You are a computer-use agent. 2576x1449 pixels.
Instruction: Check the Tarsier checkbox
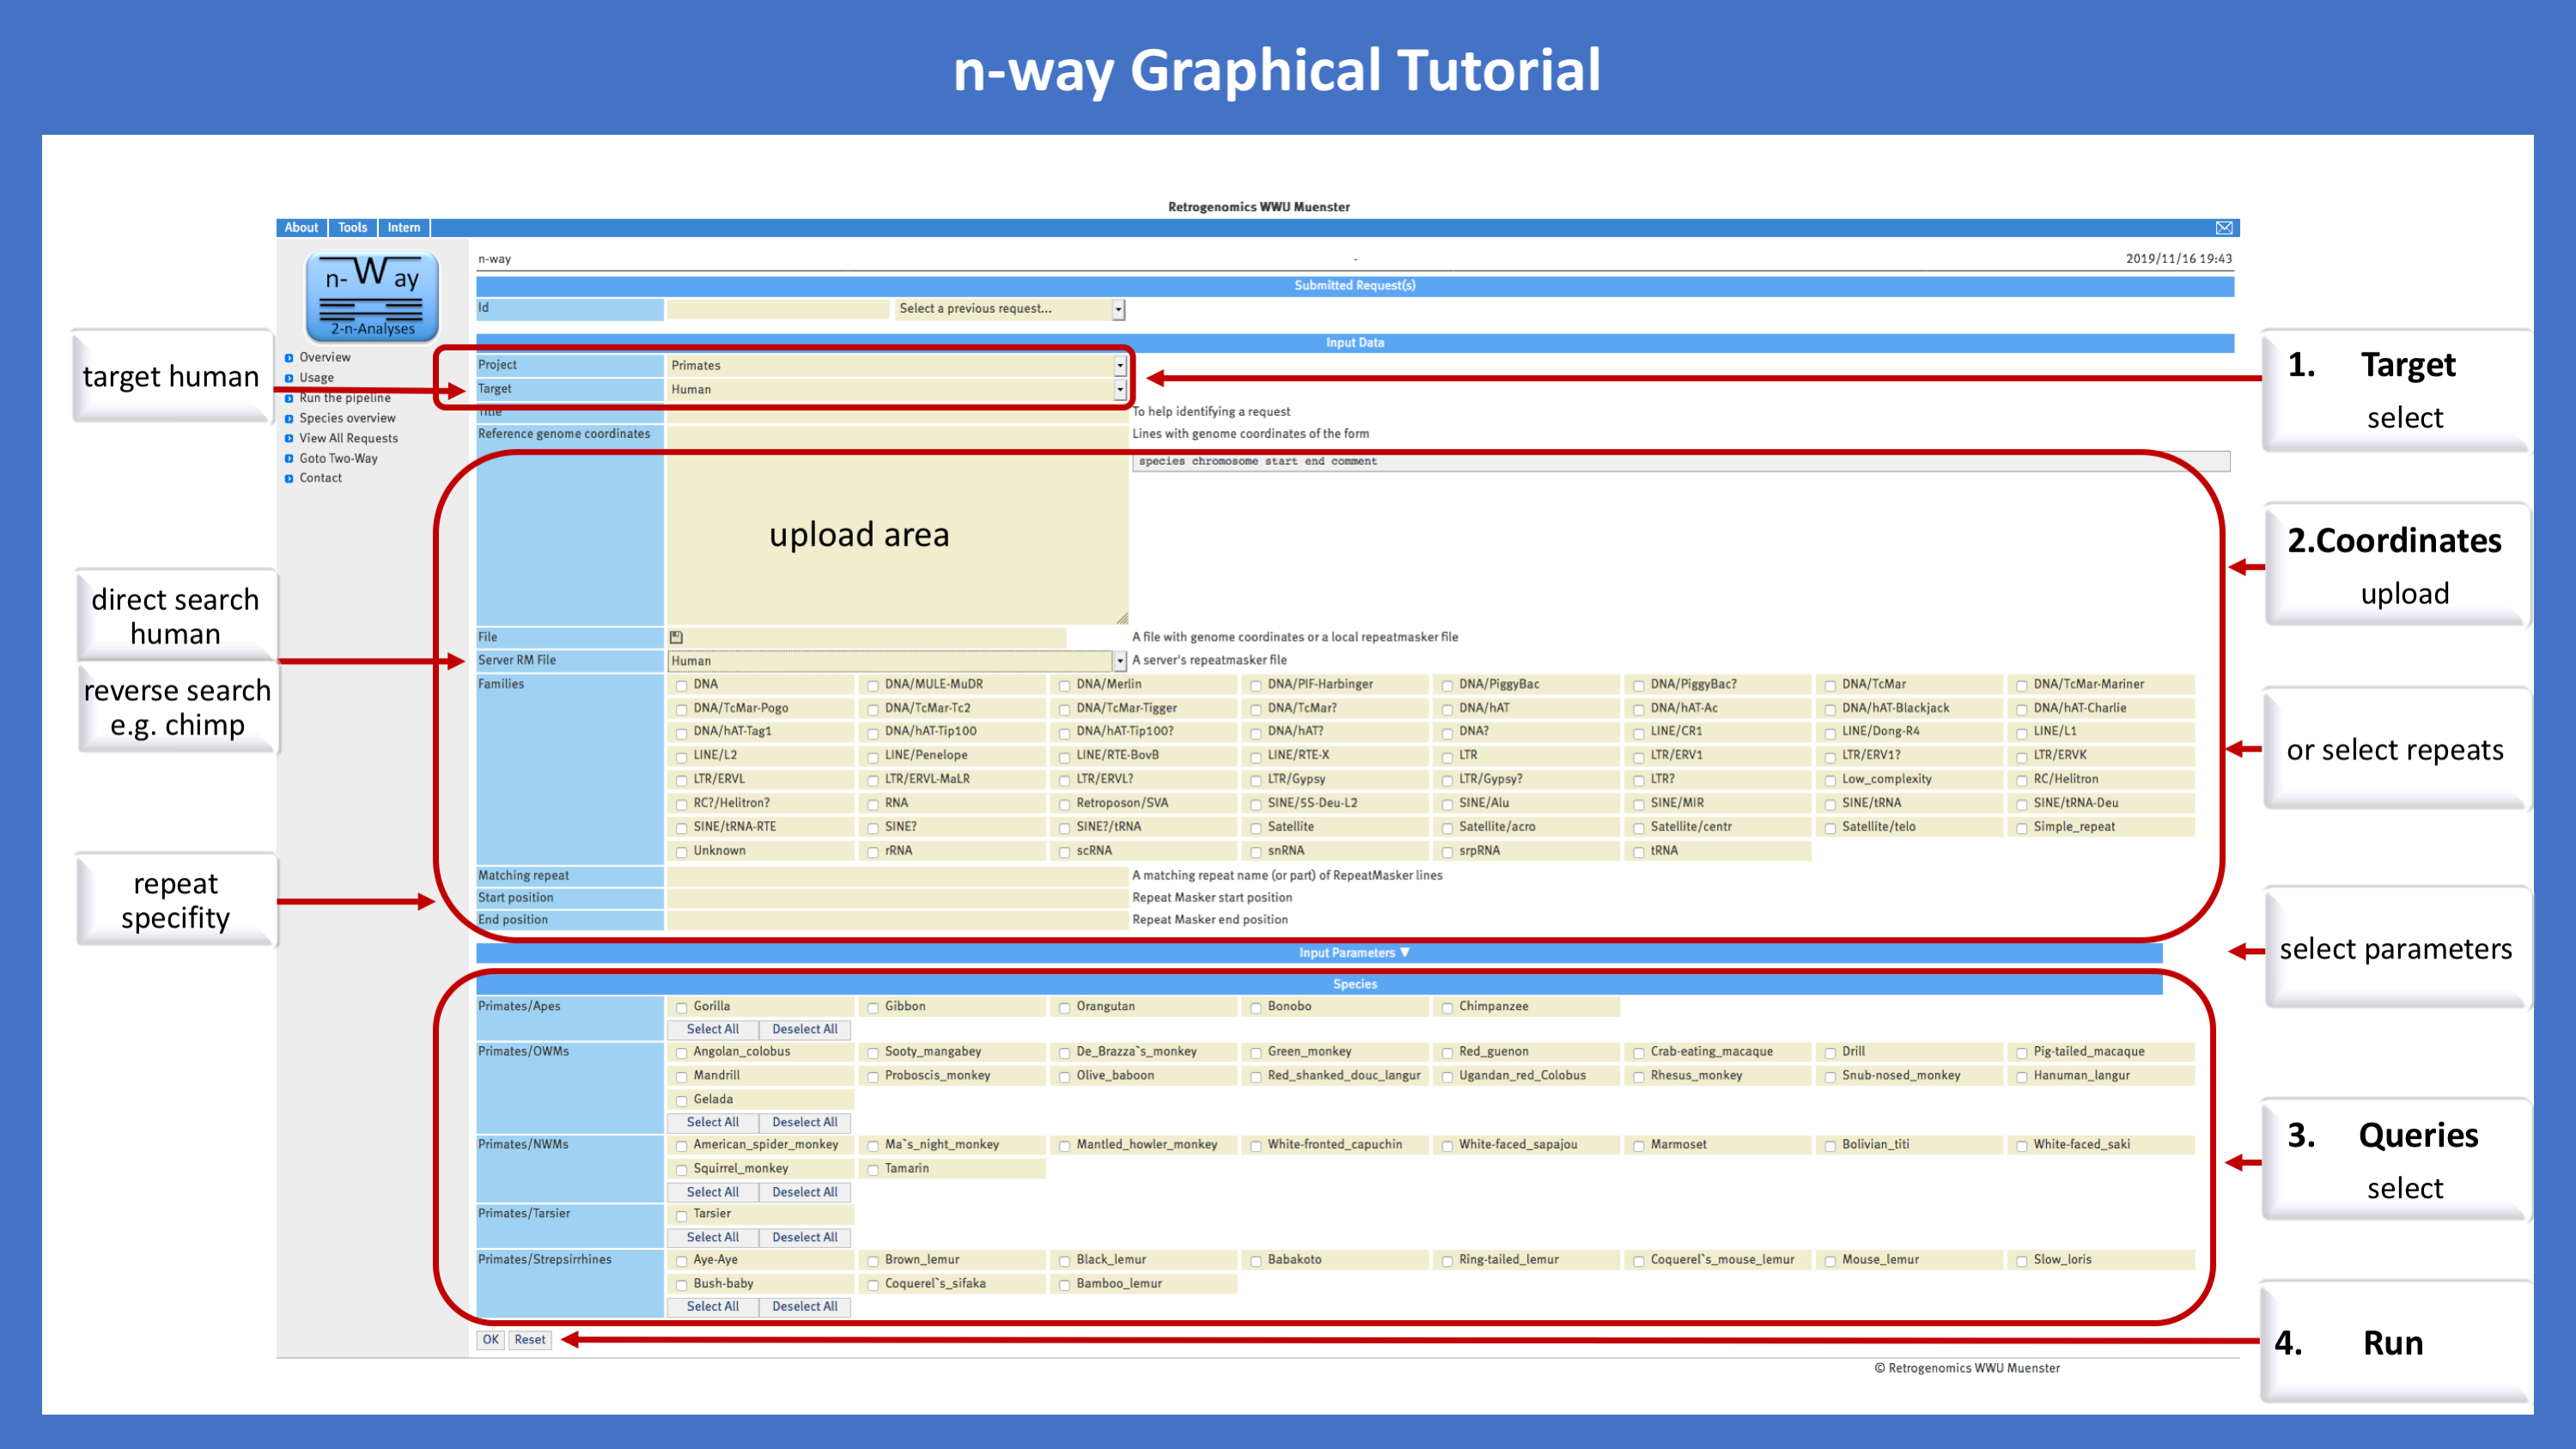pyautogui.click(x=681, y=1216)
